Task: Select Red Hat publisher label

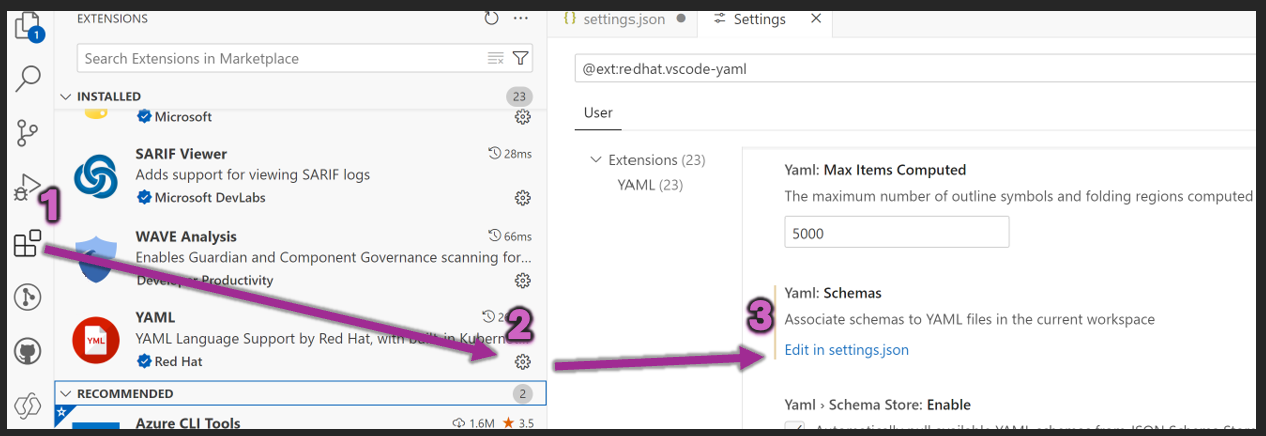Action: point(178,361)
